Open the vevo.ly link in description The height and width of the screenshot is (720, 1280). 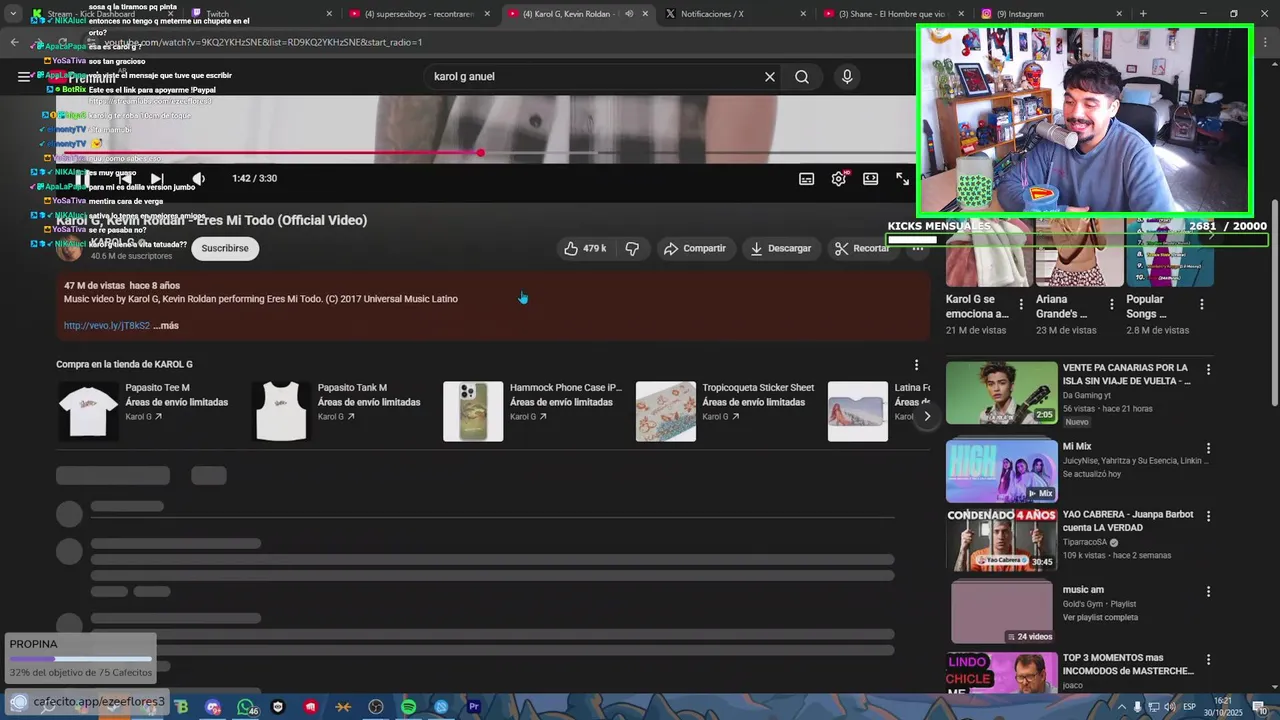[x=107, y=326]
